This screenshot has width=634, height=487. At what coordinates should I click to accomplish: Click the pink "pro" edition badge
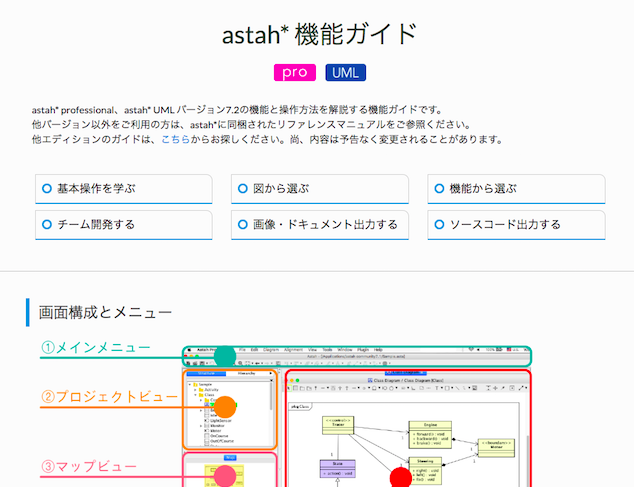click(294, 72)
